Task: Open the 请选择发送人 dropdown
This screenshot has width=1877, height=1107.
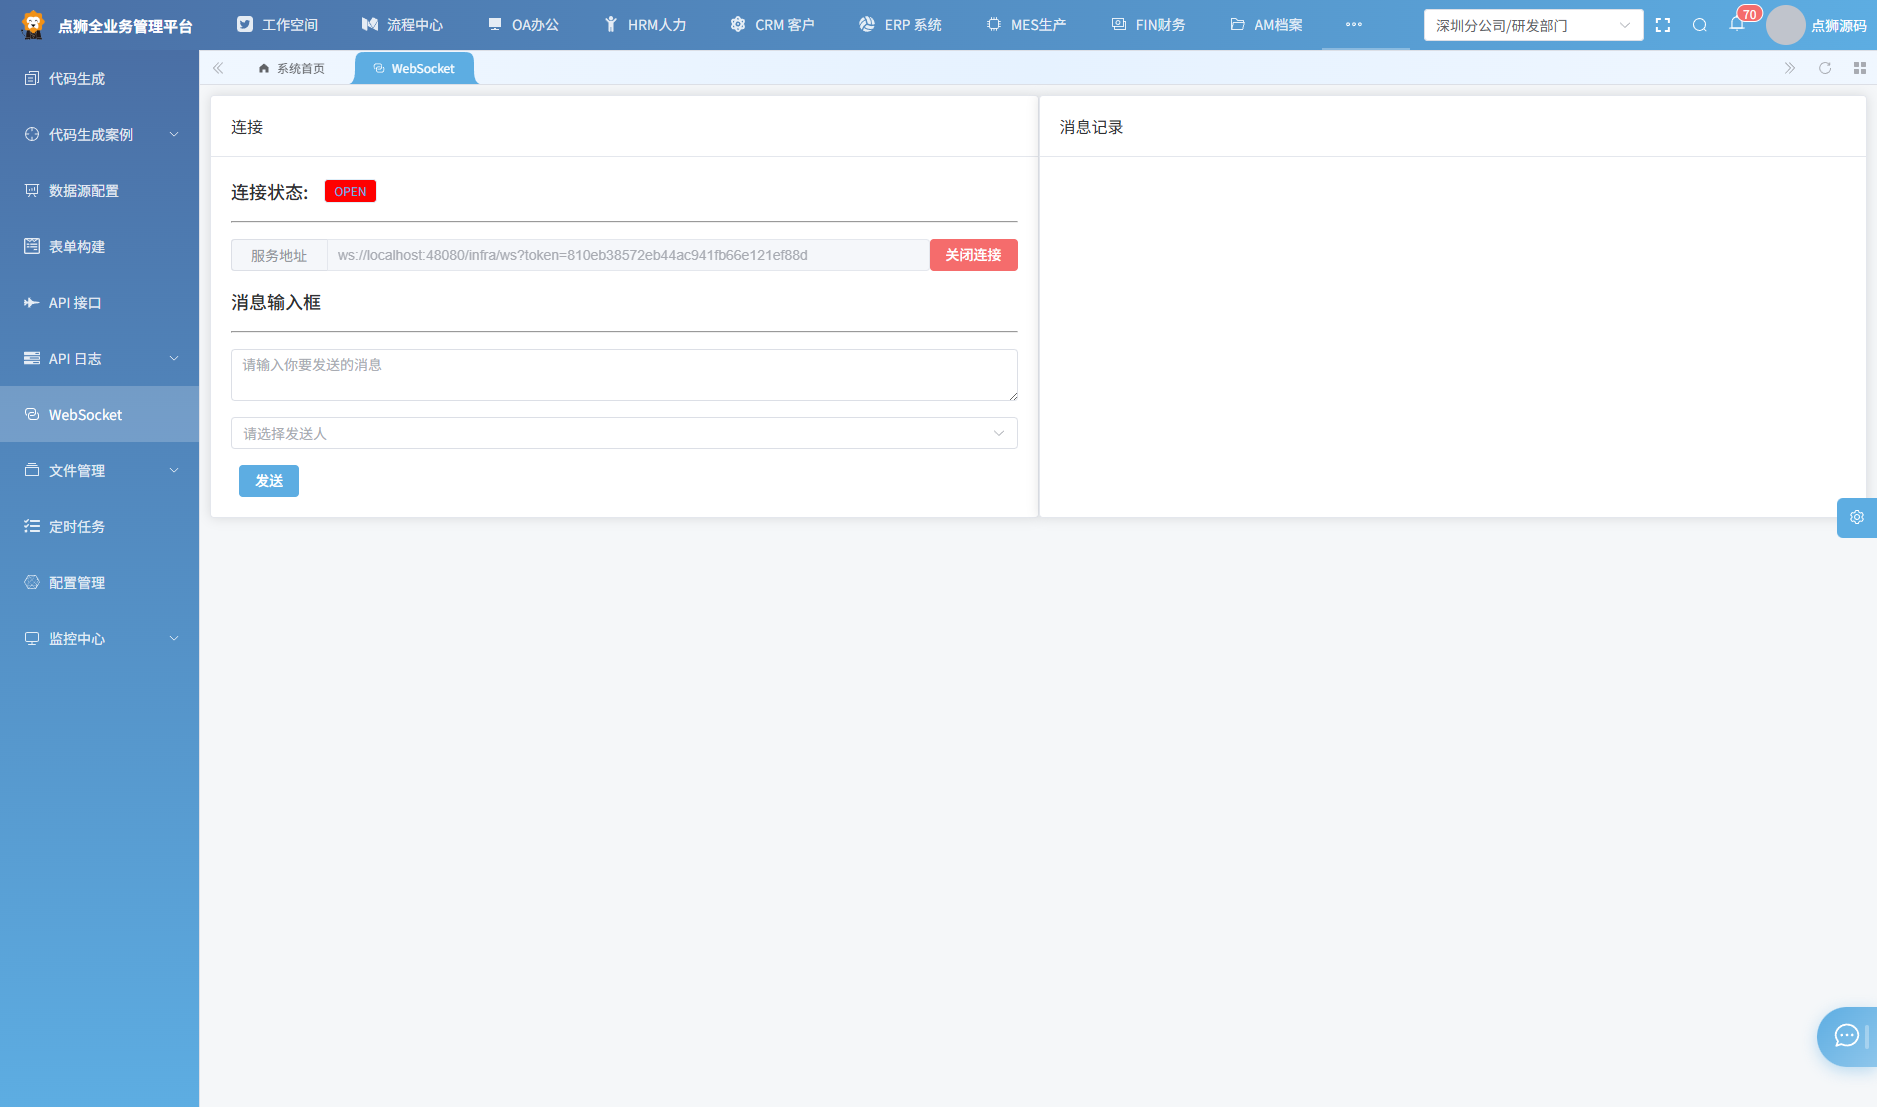Action: pyautogui.click(x=624, y=433)
